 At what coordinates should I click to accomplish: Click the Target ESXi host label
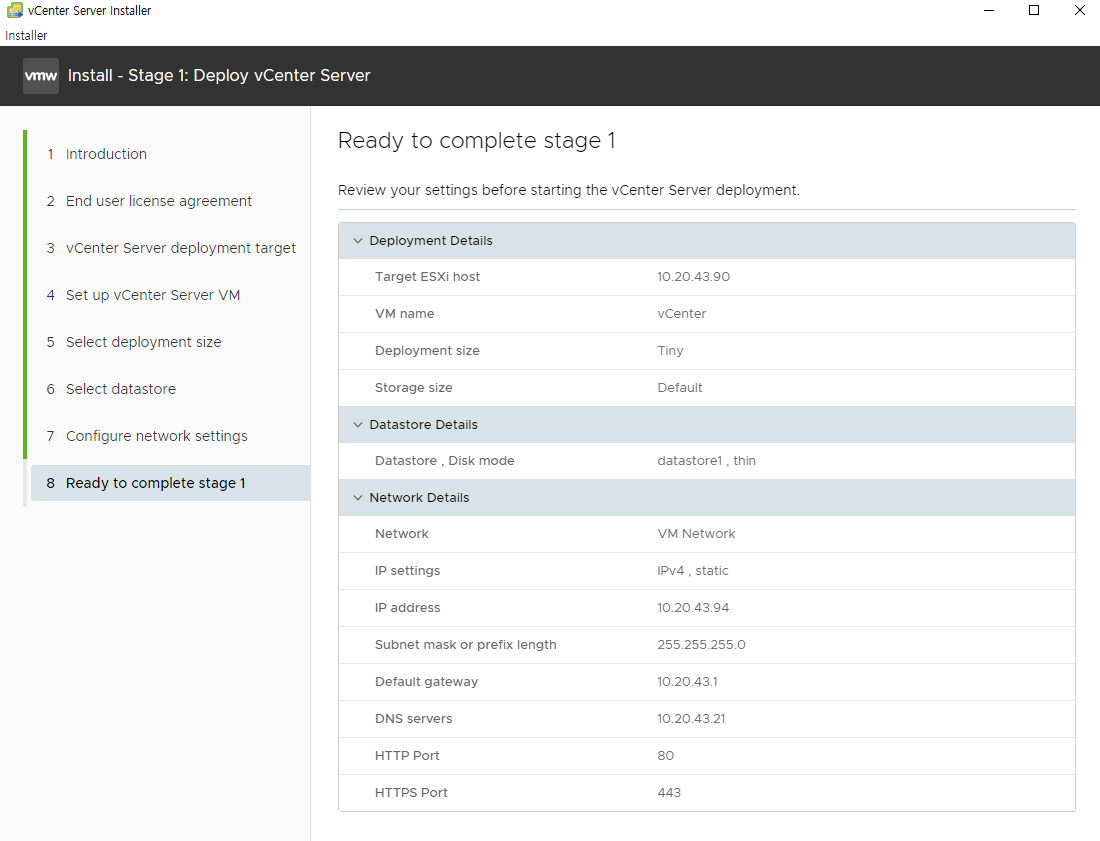pos(427,277)
